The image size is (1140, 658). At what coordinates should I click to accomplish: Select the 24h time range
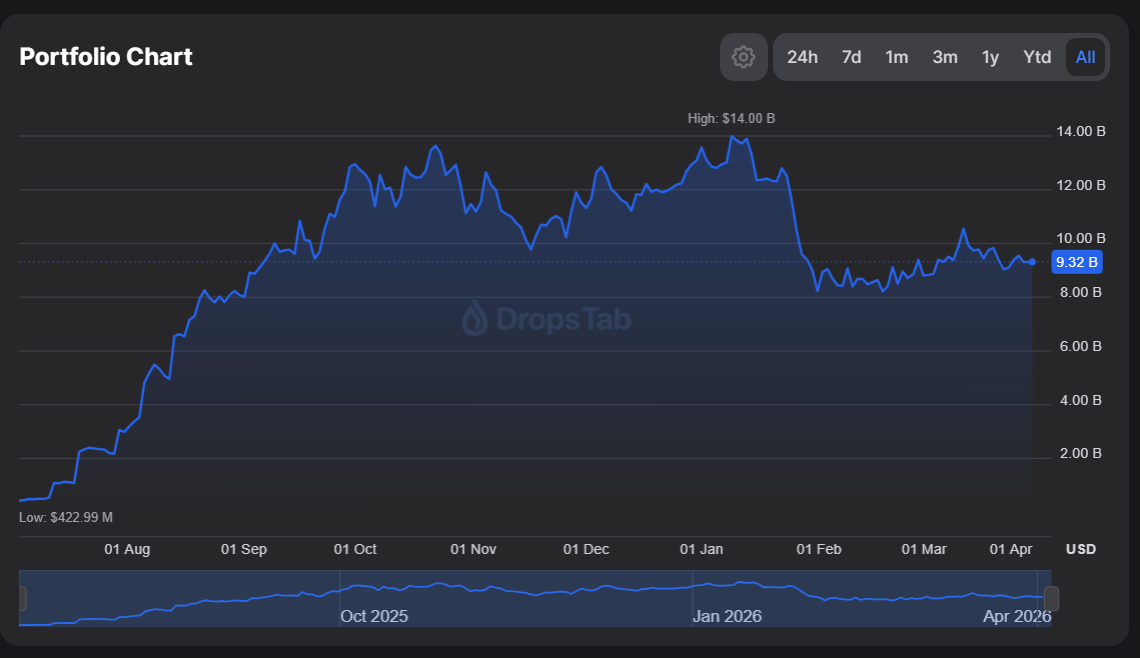tap(803, 57)
